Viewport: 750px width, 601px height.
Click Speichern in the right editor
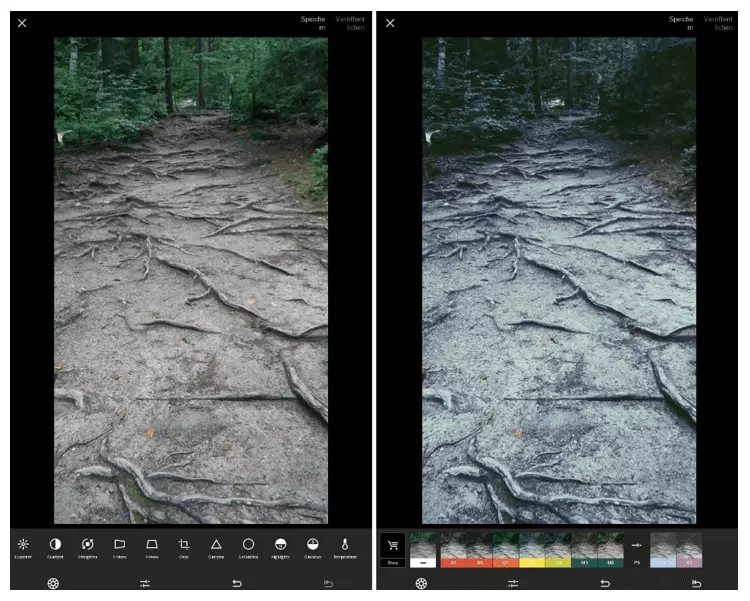[x=681, y=23]
